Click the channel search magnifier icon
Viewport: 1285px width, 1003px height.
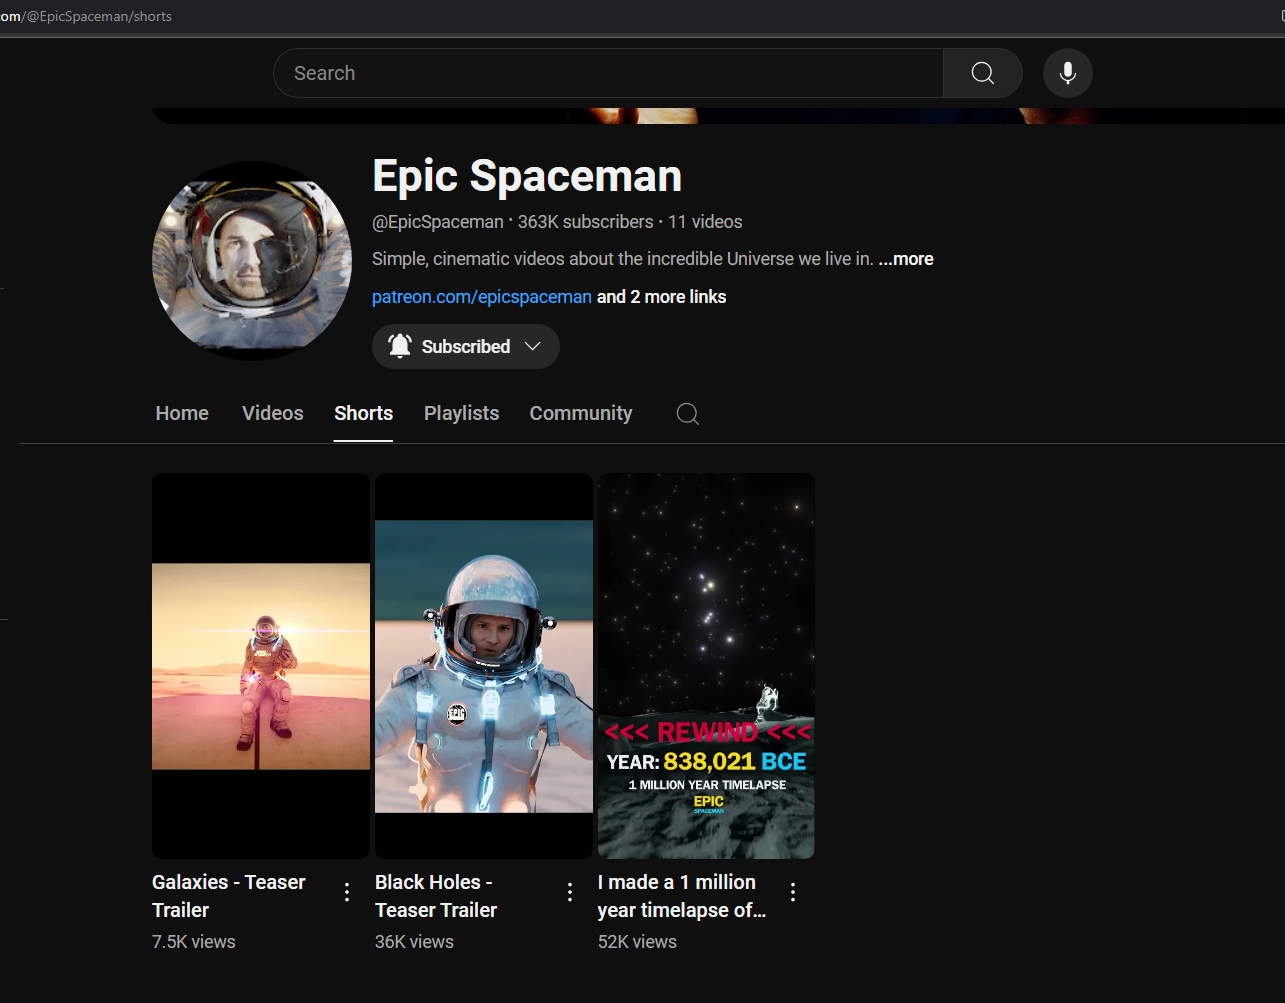[688, 414]
